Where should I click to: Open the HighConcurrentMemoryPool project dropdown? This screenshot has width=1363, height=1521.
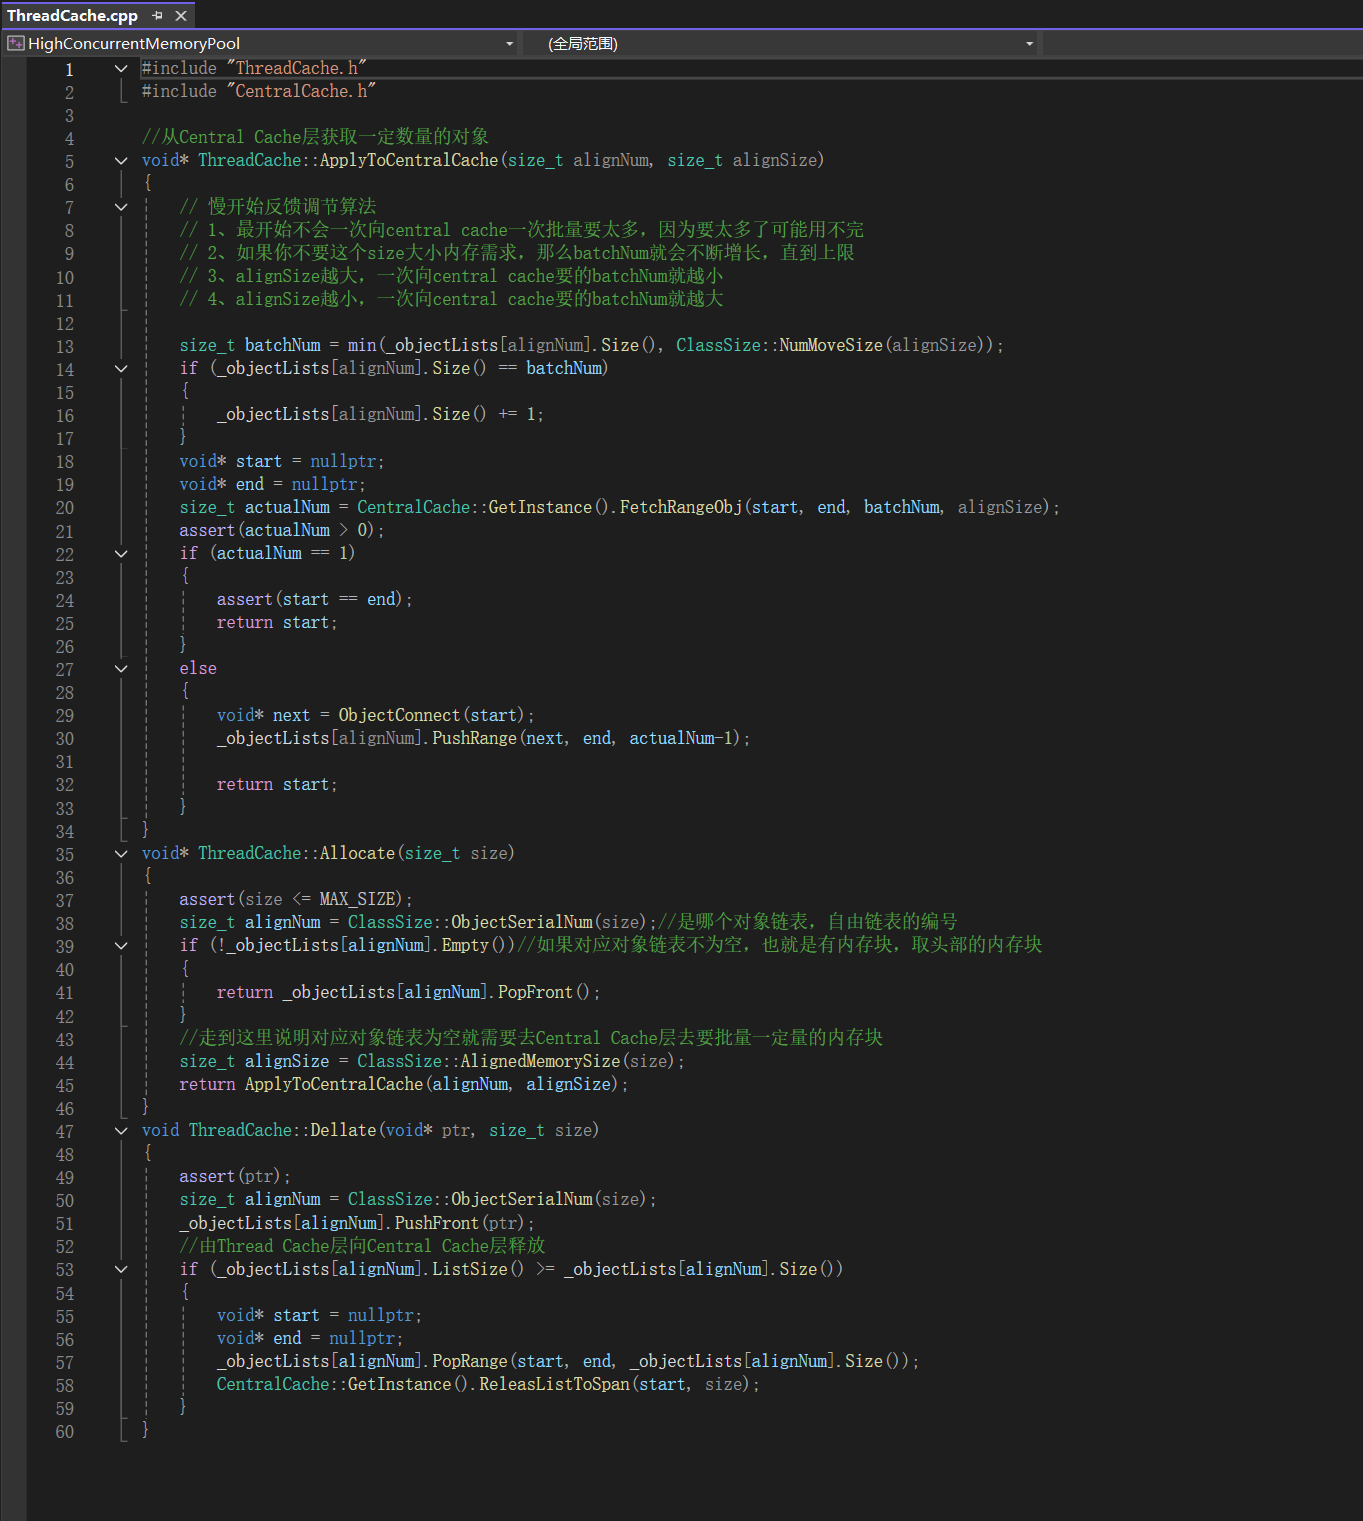pyautogui.click(x=510, y=44)
